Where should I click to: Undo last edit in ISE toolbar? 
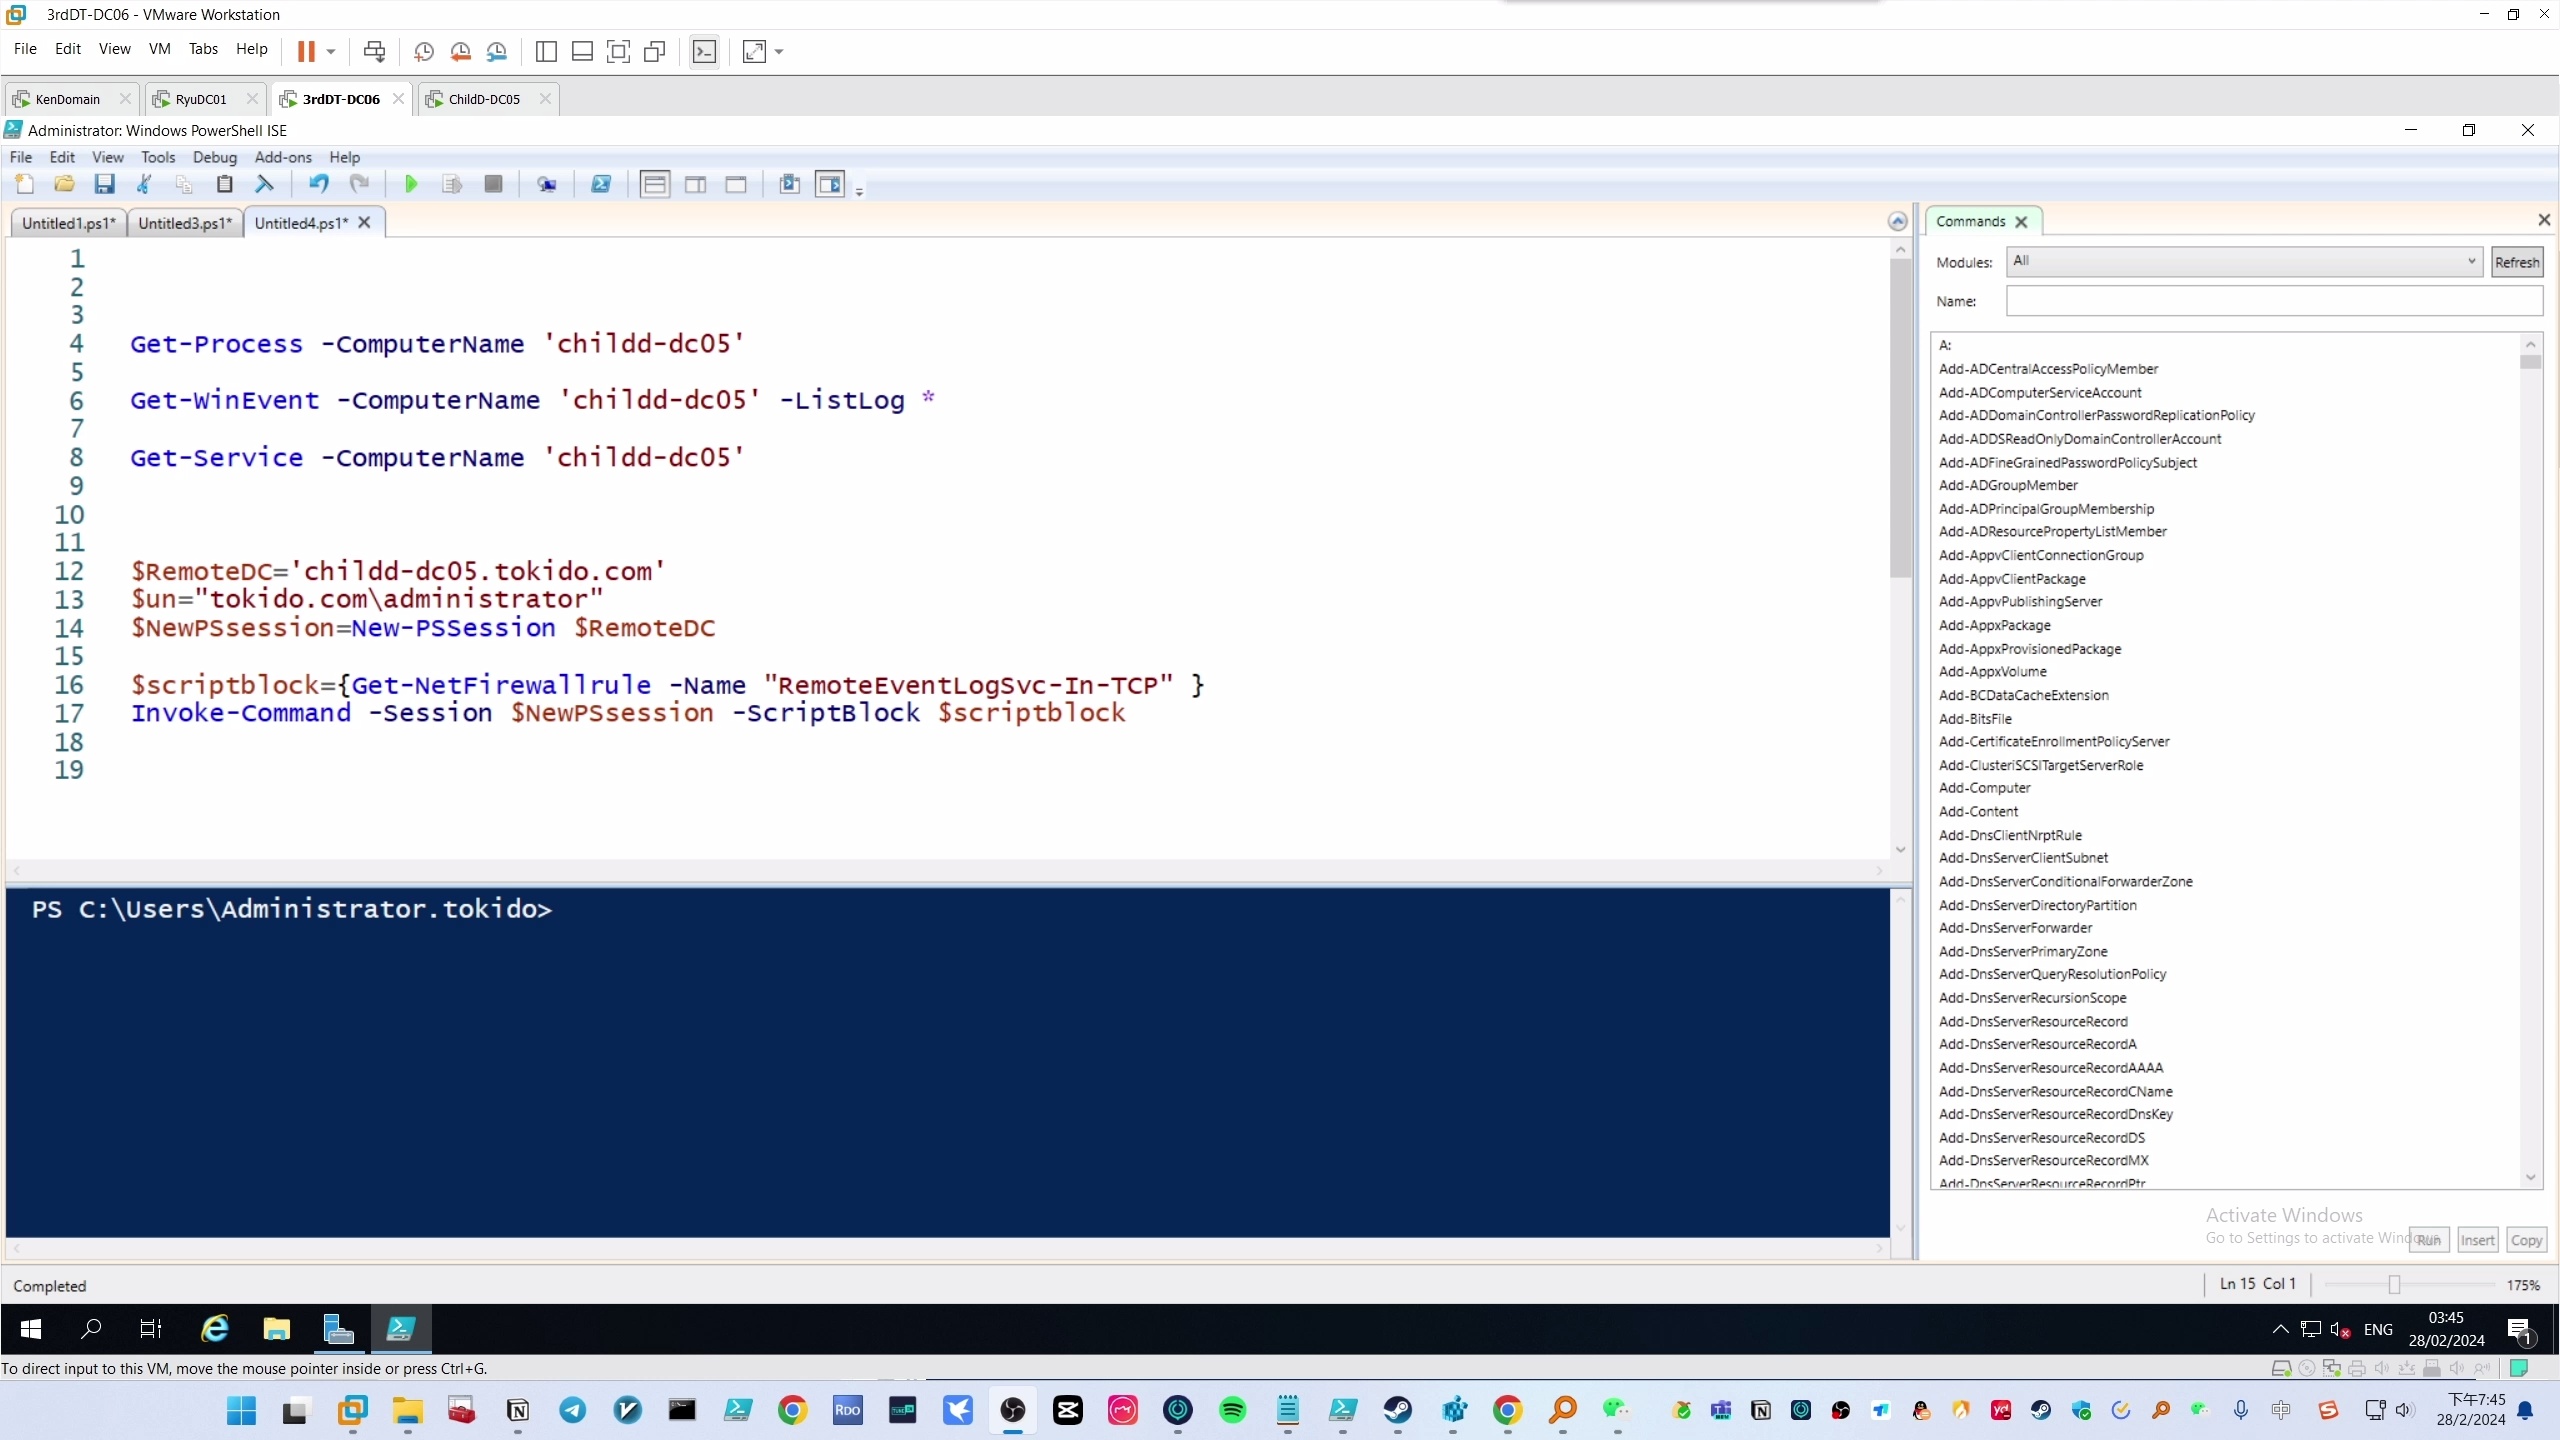click(318, 184)
